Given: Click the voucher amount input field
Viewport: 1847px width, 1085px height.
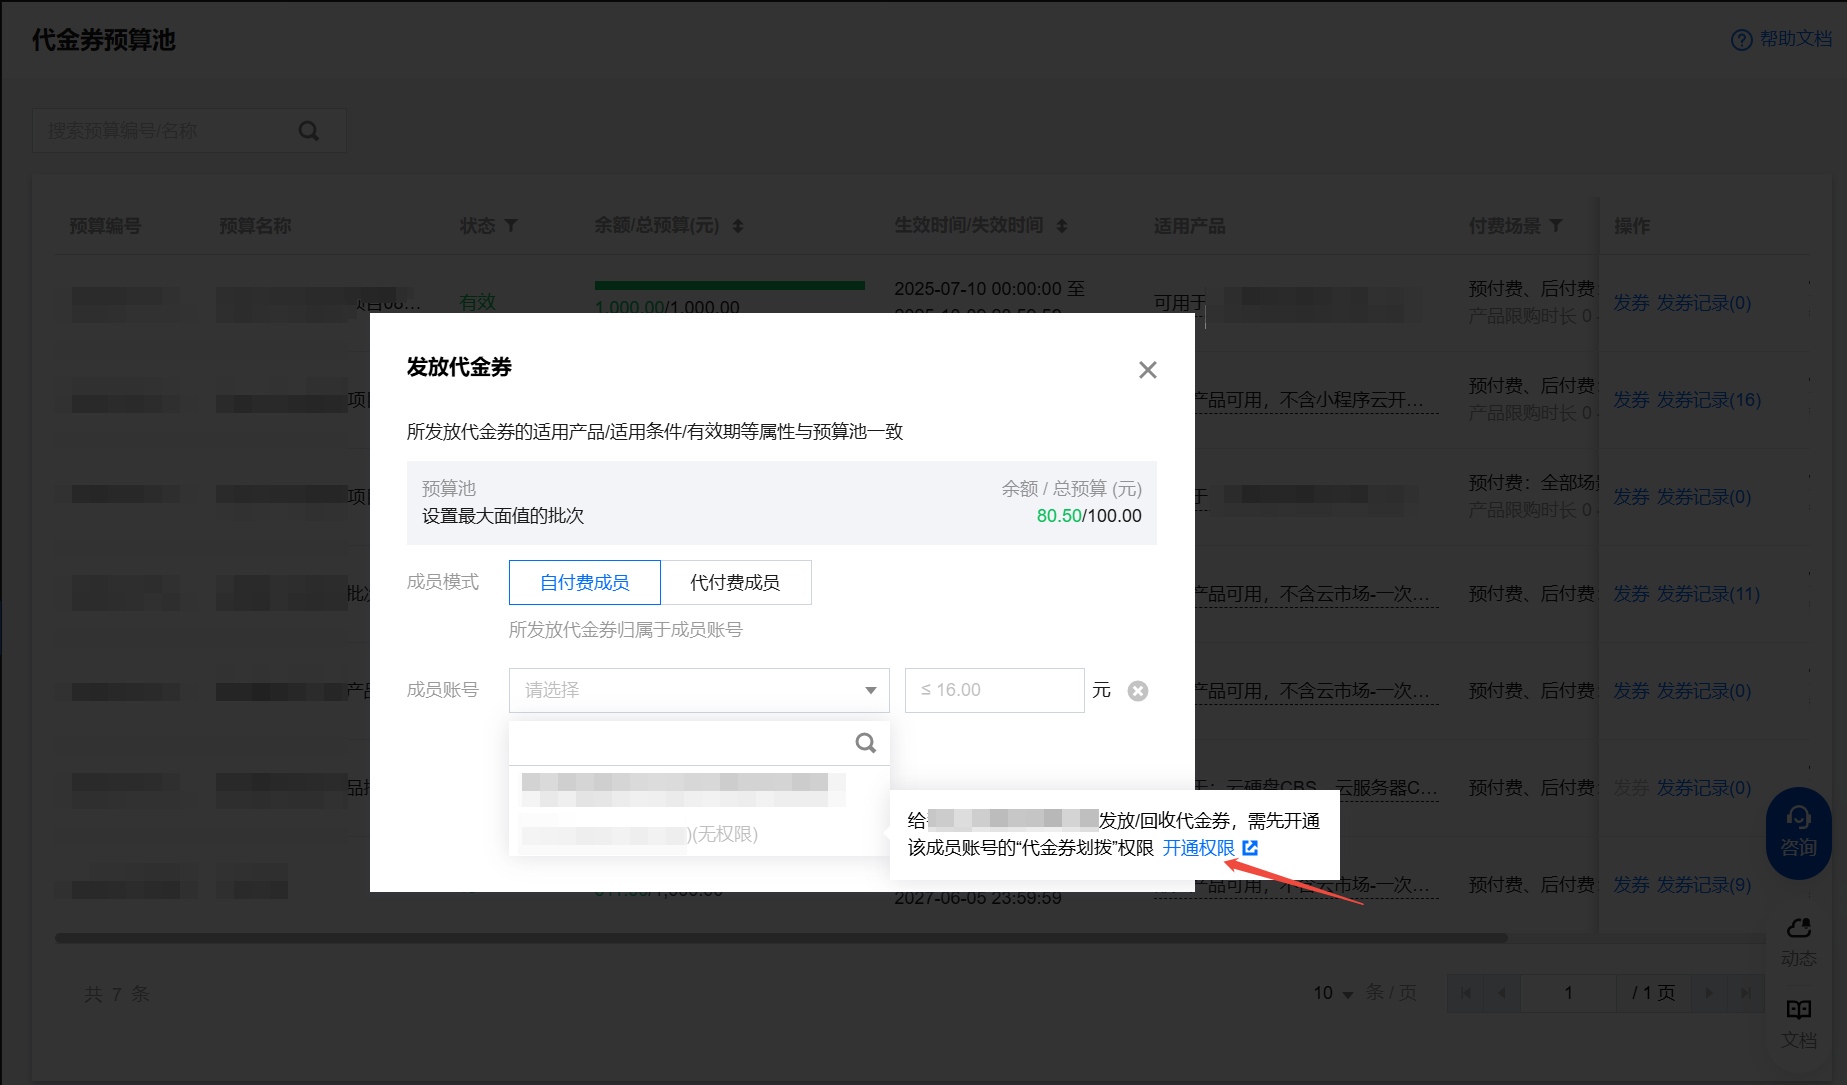Looking at the screenshot, I should [x=994, y=690].
